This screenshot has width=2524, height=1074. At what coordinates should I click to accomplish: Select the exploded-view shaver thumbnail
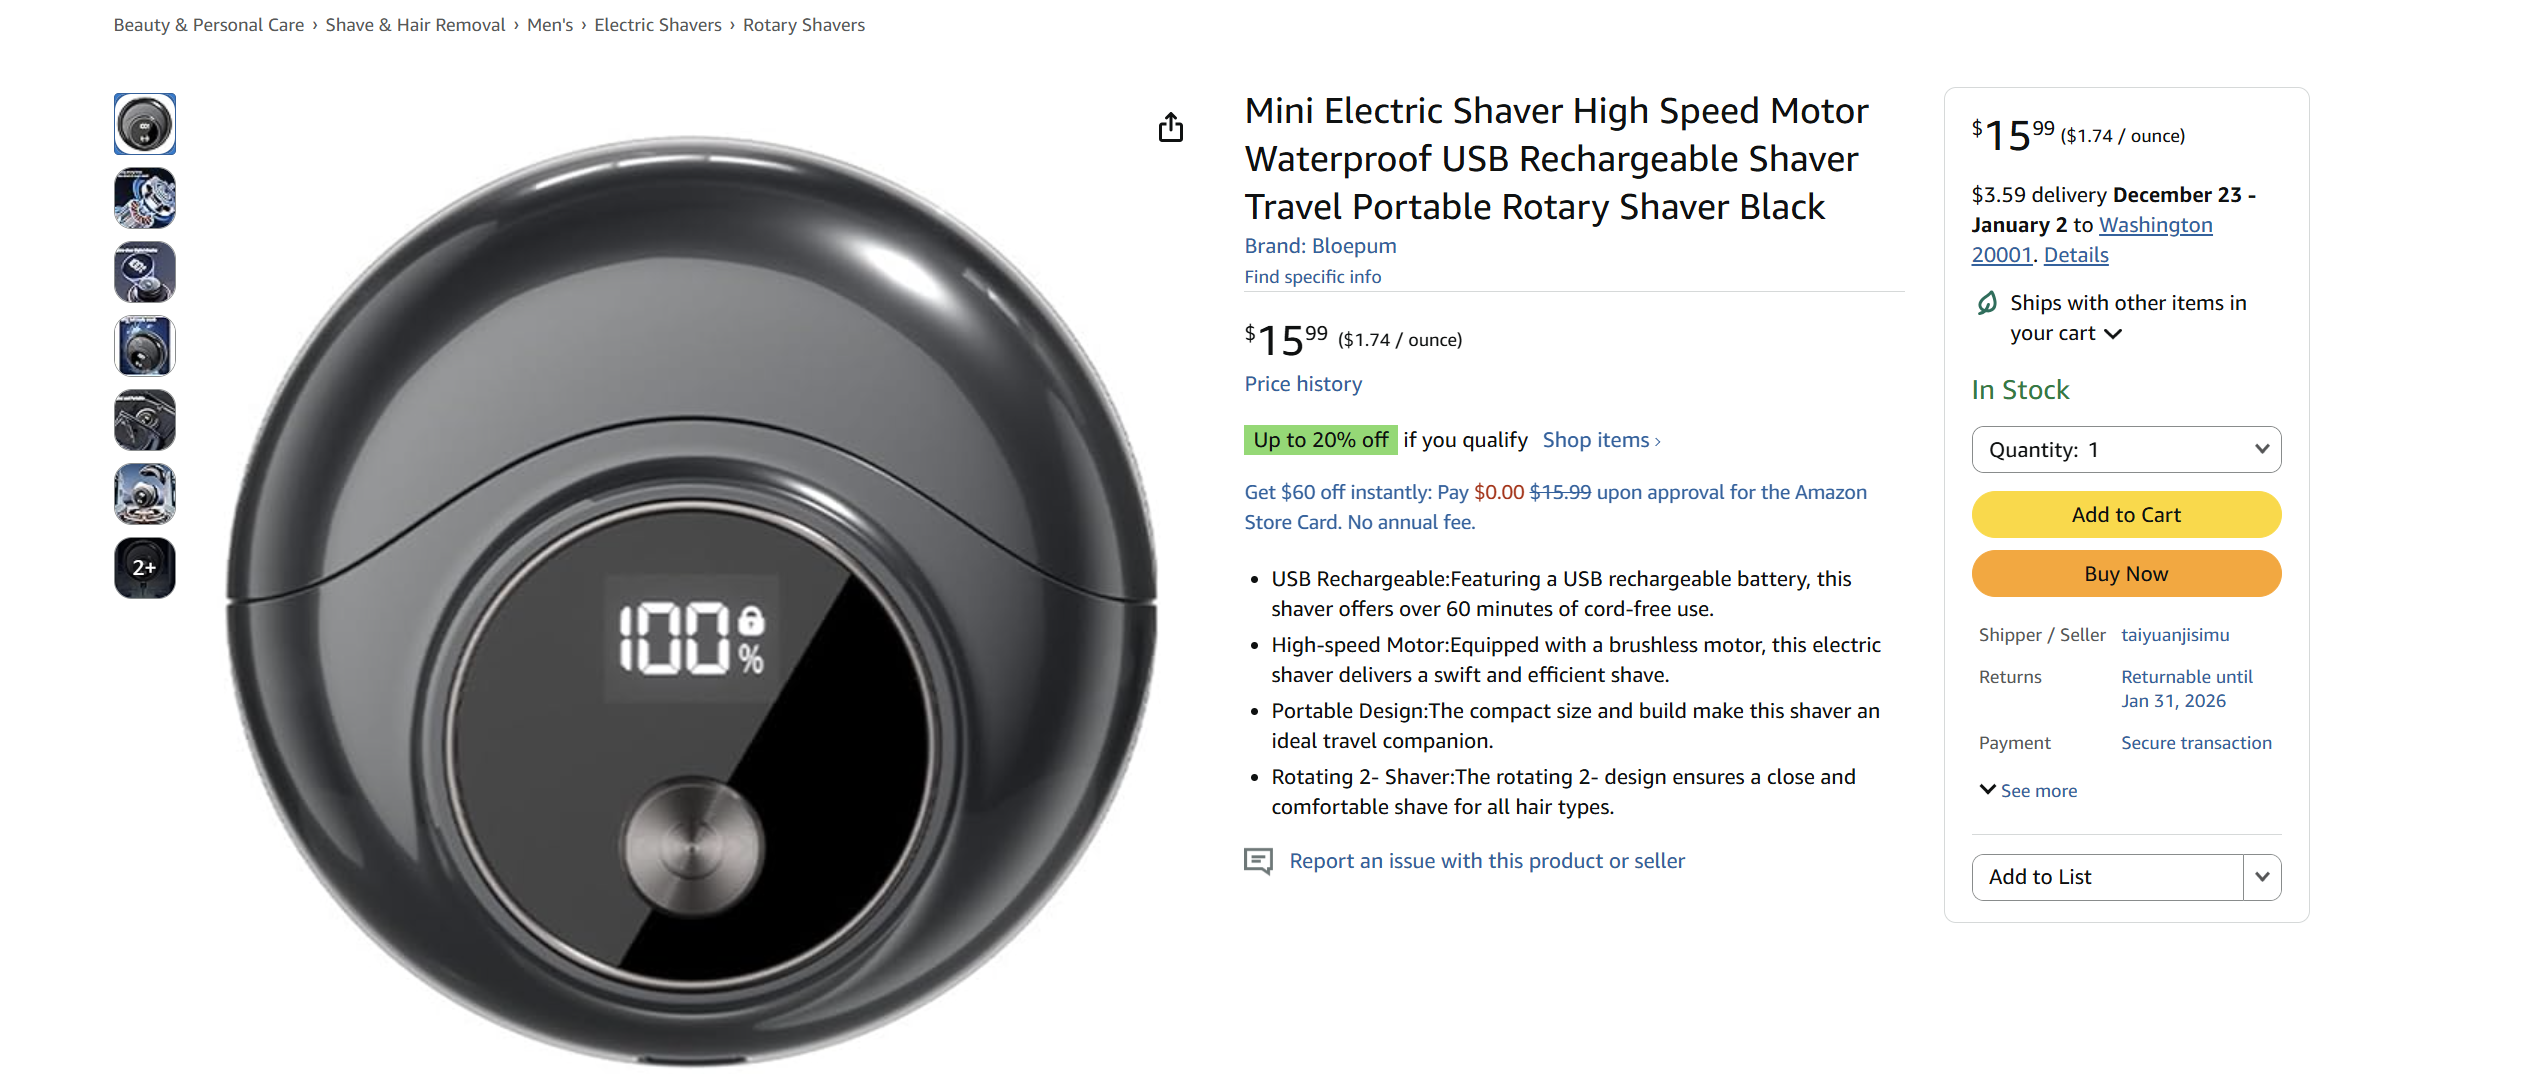(144, 198)
